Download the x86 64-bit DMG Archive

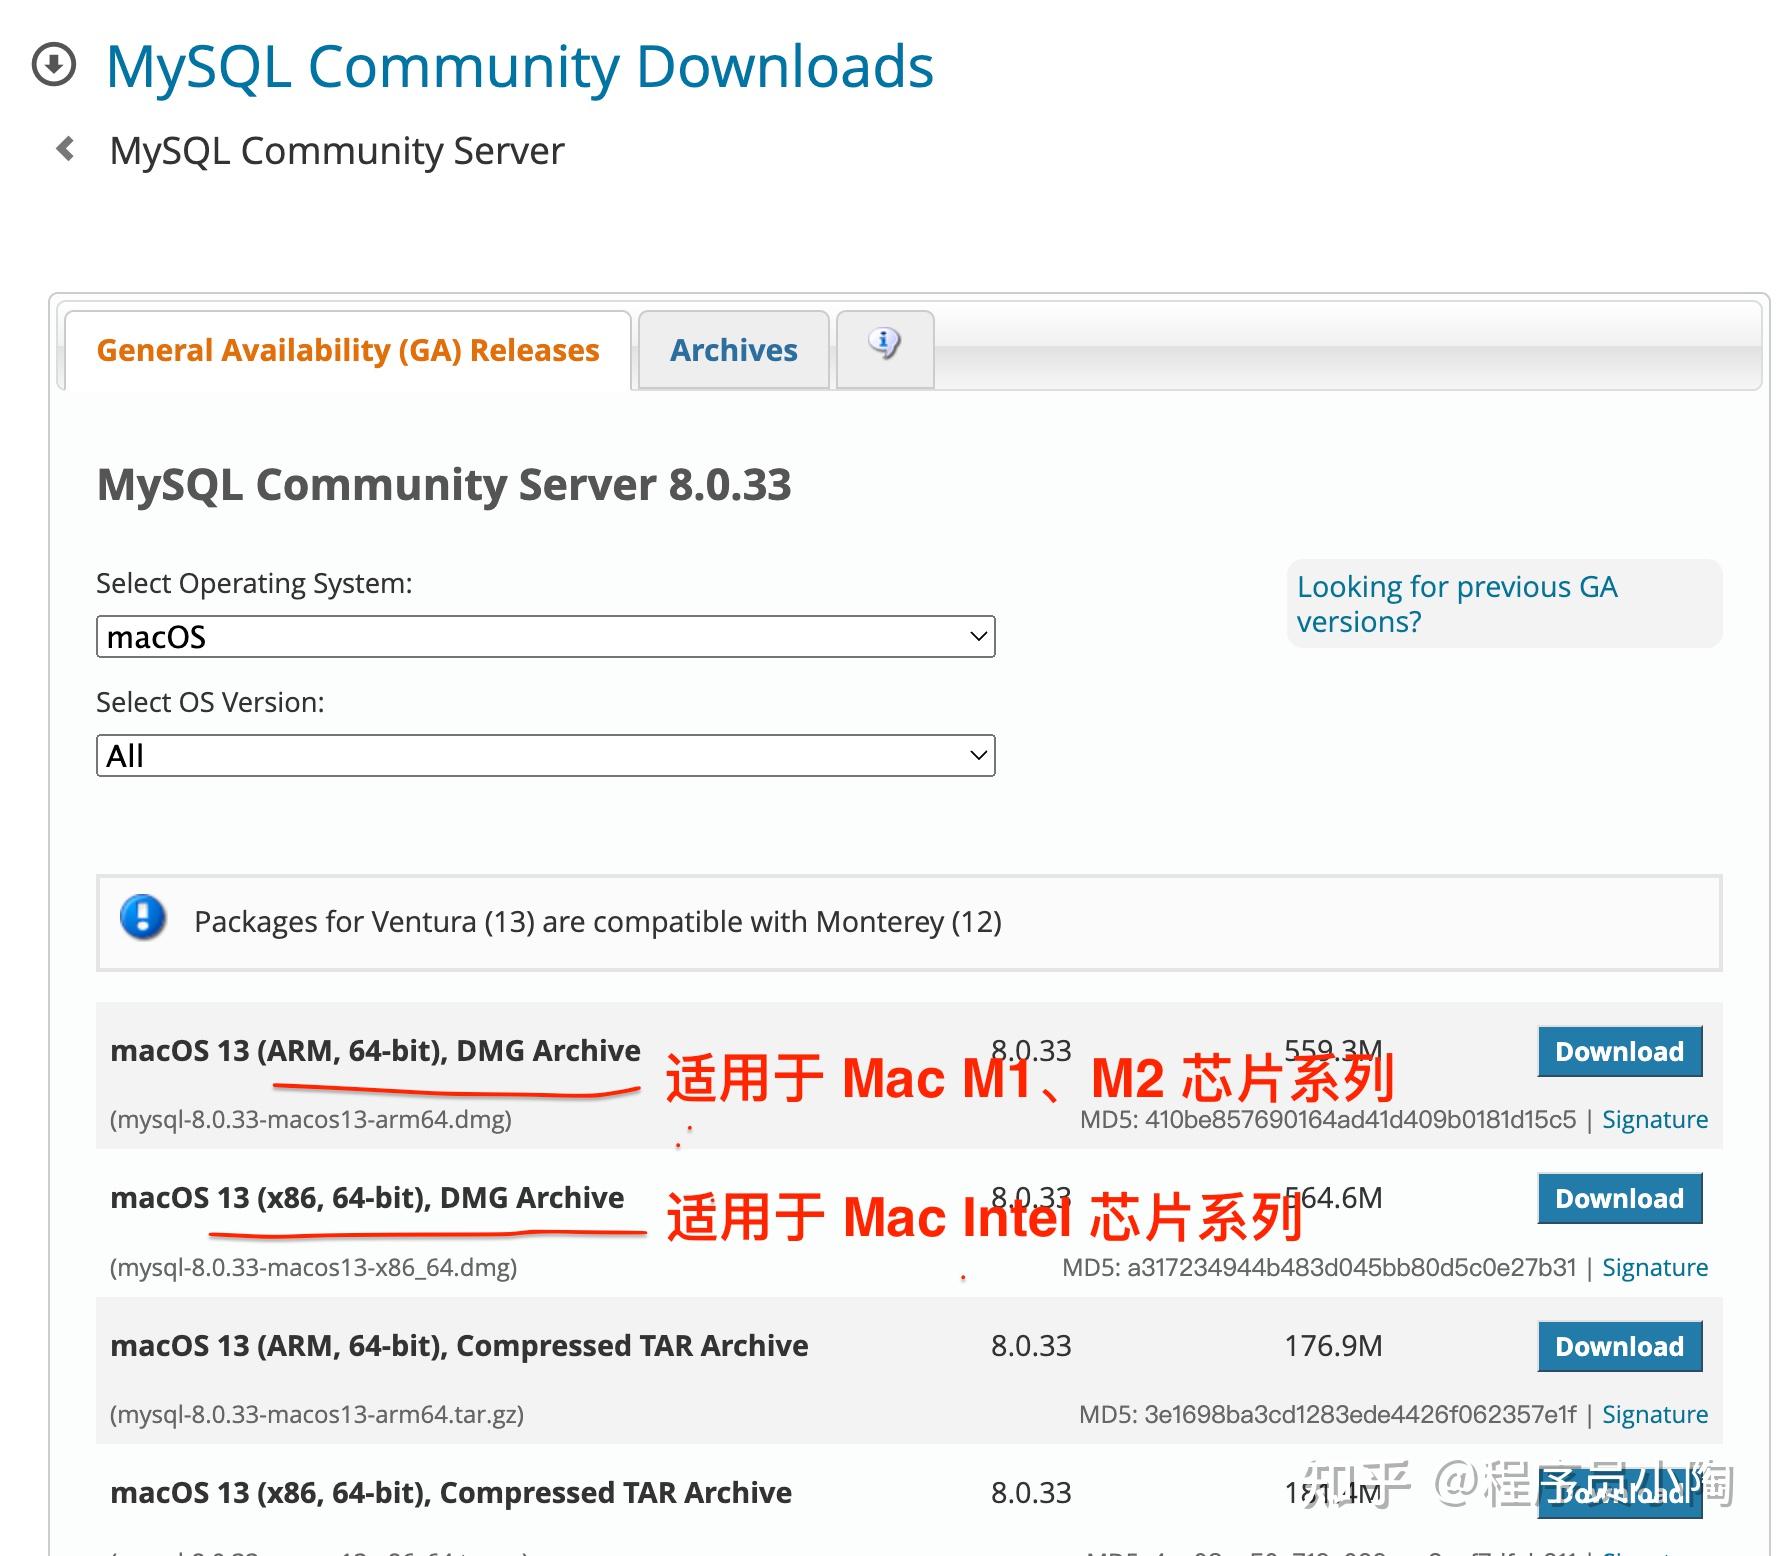click(1620, 1198)
